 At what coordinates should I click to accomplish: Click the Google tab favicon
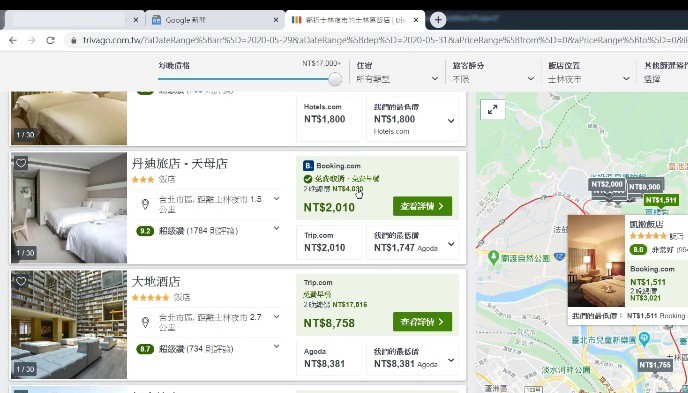(x=156, y=20)
